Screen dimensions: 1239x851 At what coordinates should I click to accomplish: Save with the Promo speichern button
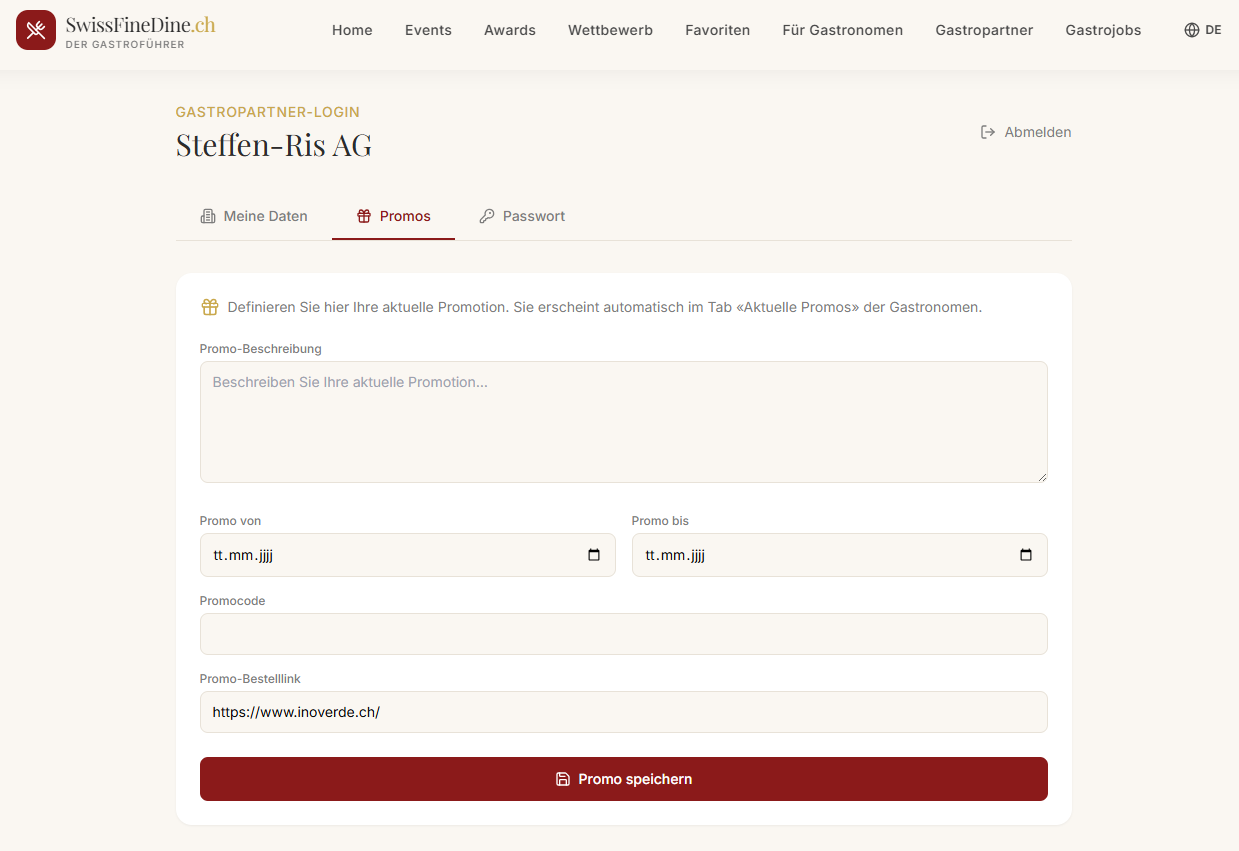tap(624, 779)
